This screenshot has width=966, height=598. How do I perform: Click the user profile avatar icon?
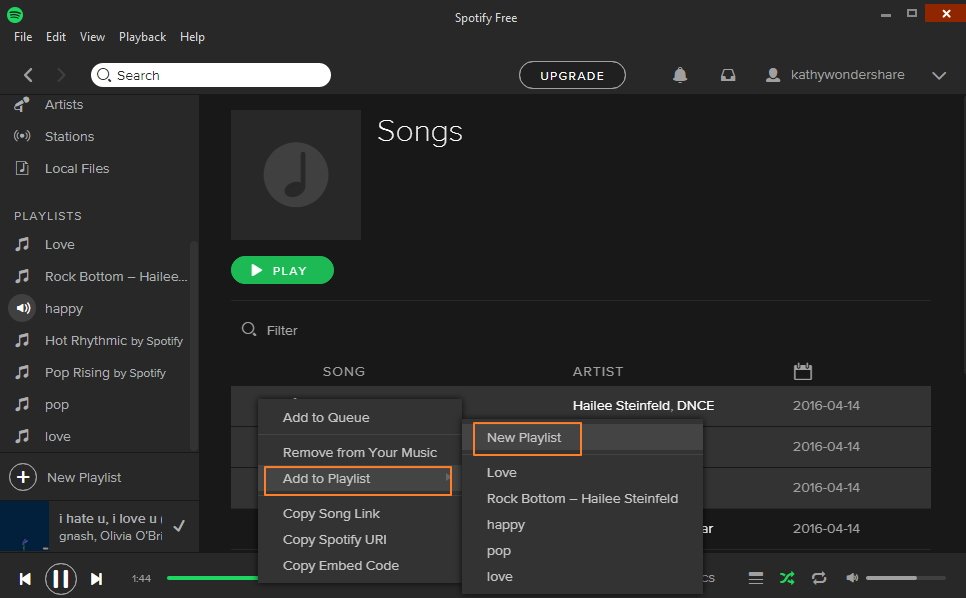point(773,75)
